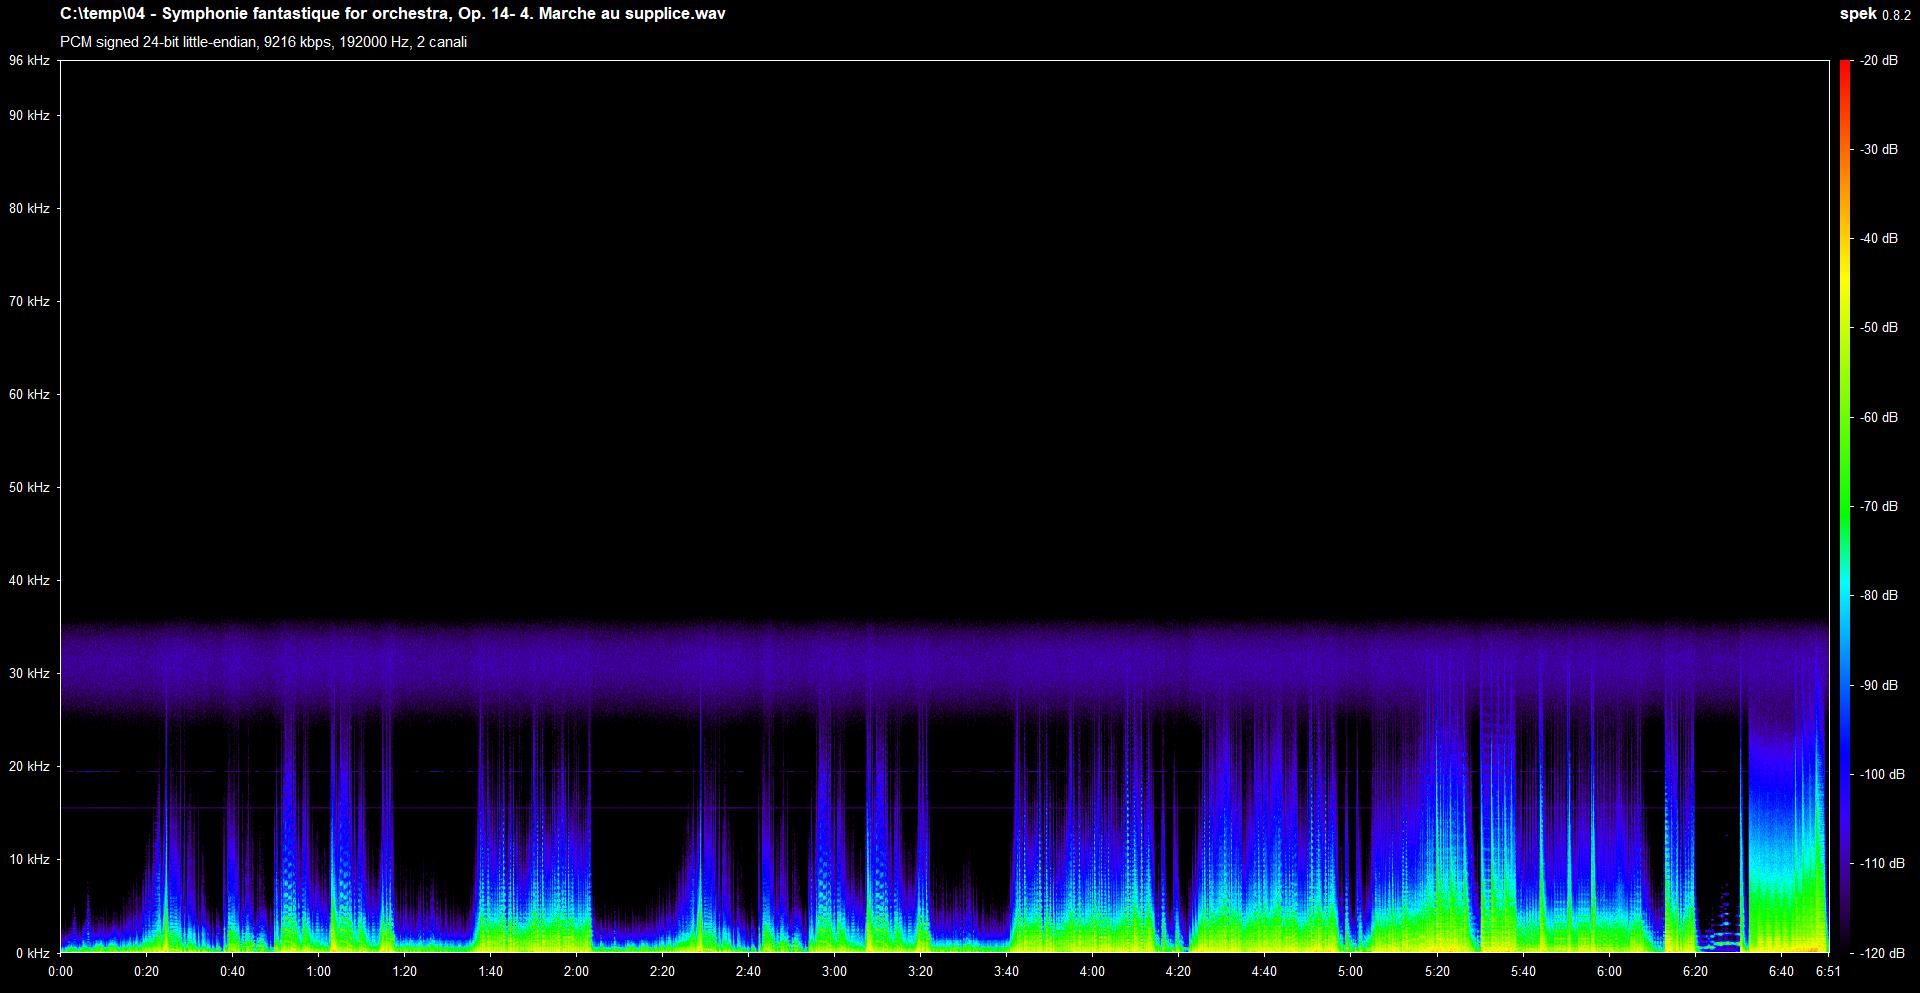Click the 1:00 time axis marker
Screen dimensions: 1920x993
pyautogui.click(x=318, y=971)
